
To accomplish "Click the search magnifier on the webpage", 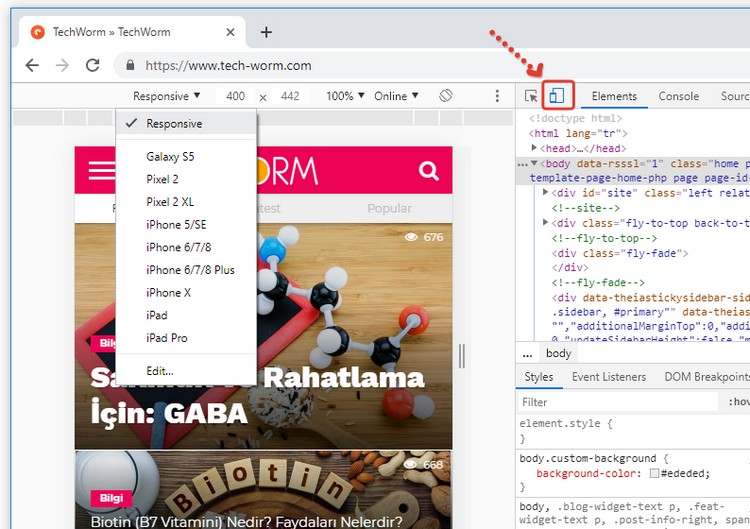I will click(429, 171).
